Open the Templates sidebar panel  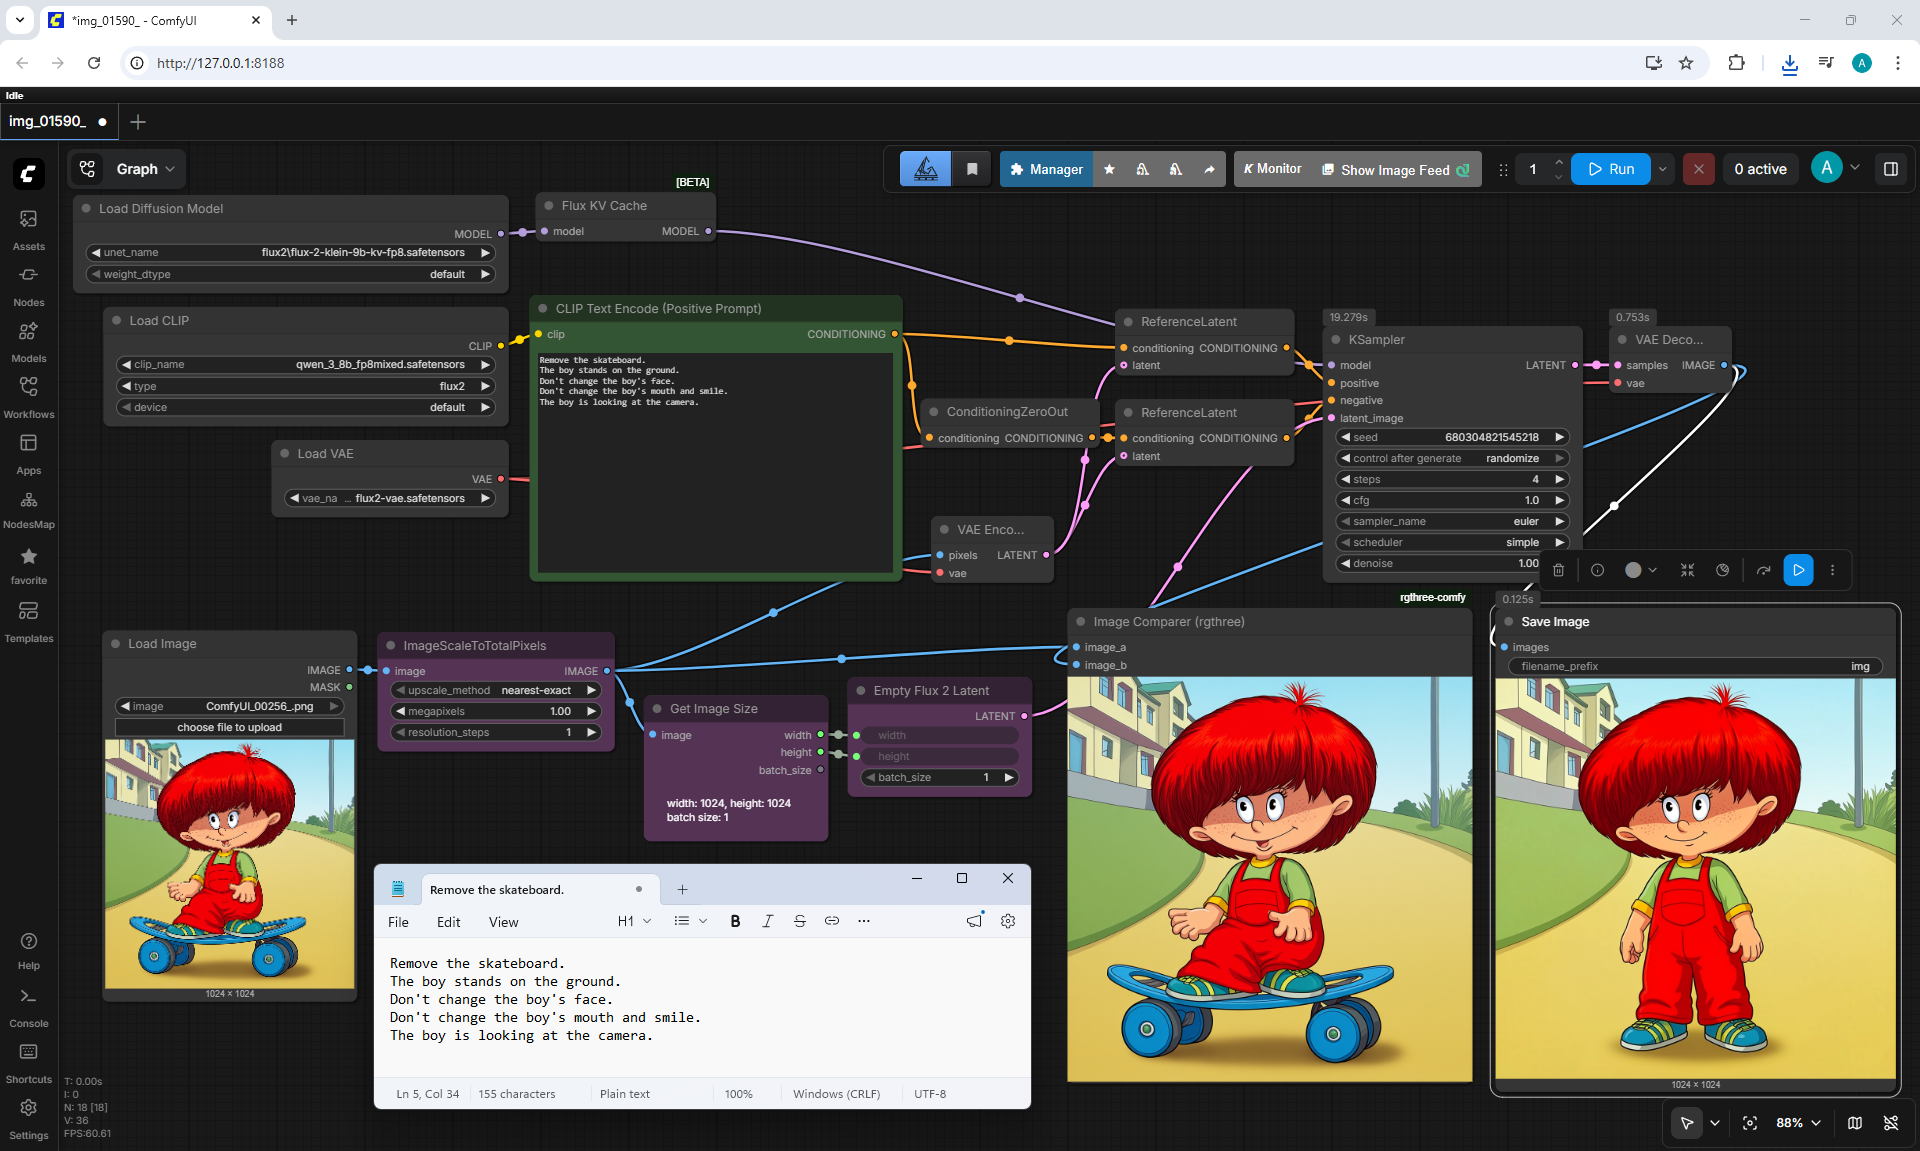(28, 622)
